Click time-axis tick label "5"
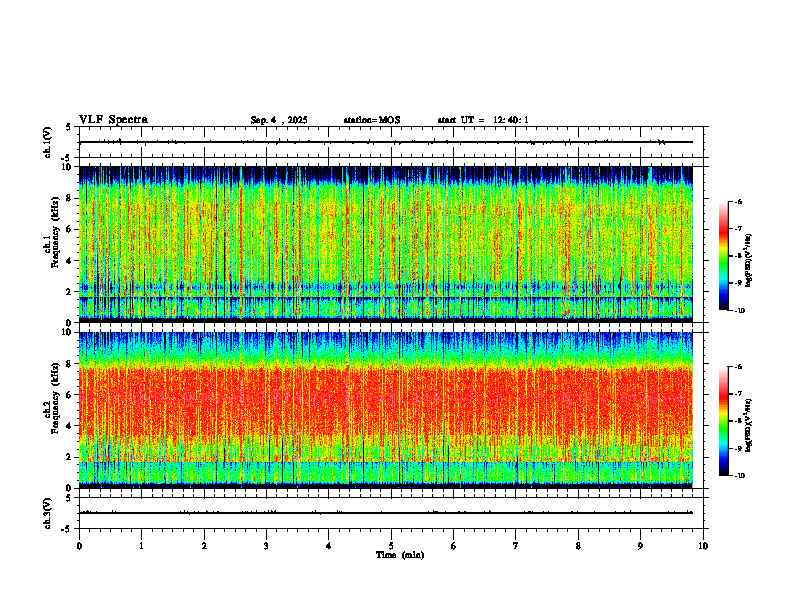Viewport: 792px width, 612px height. click(391, 546)
